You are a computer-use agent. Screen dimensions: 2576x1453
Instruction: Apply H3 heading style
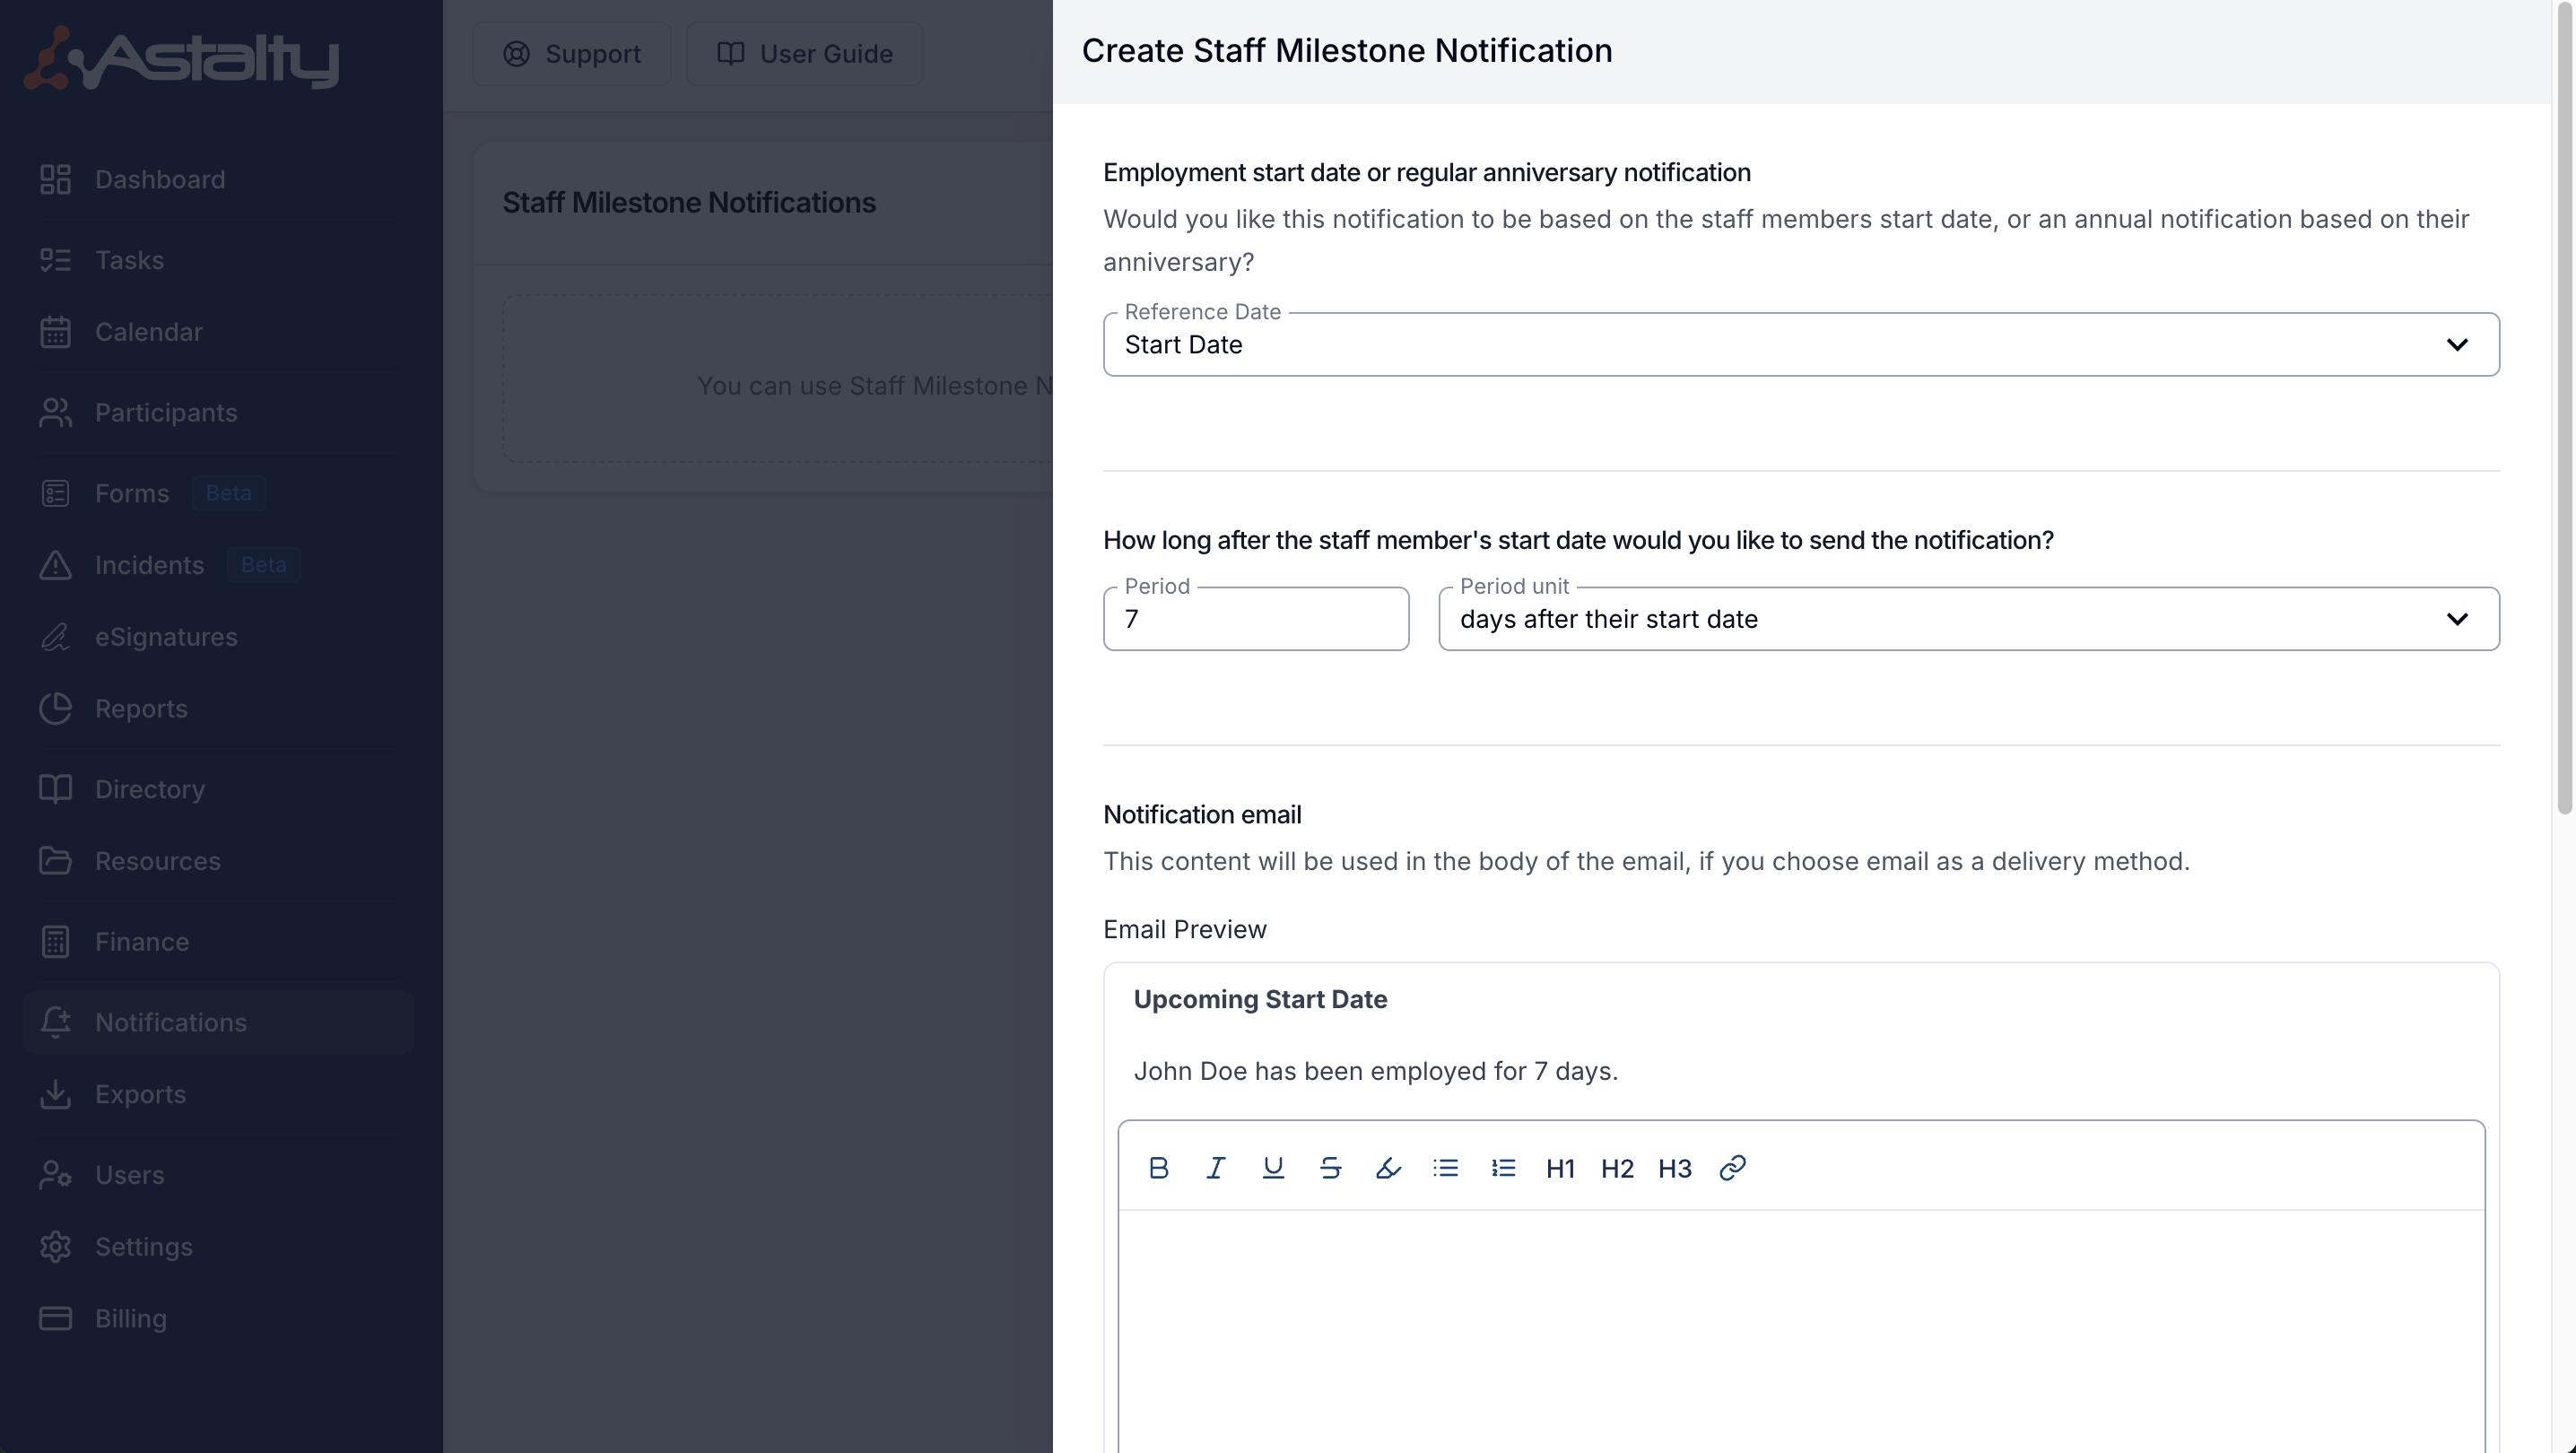coord(1675,1168)
